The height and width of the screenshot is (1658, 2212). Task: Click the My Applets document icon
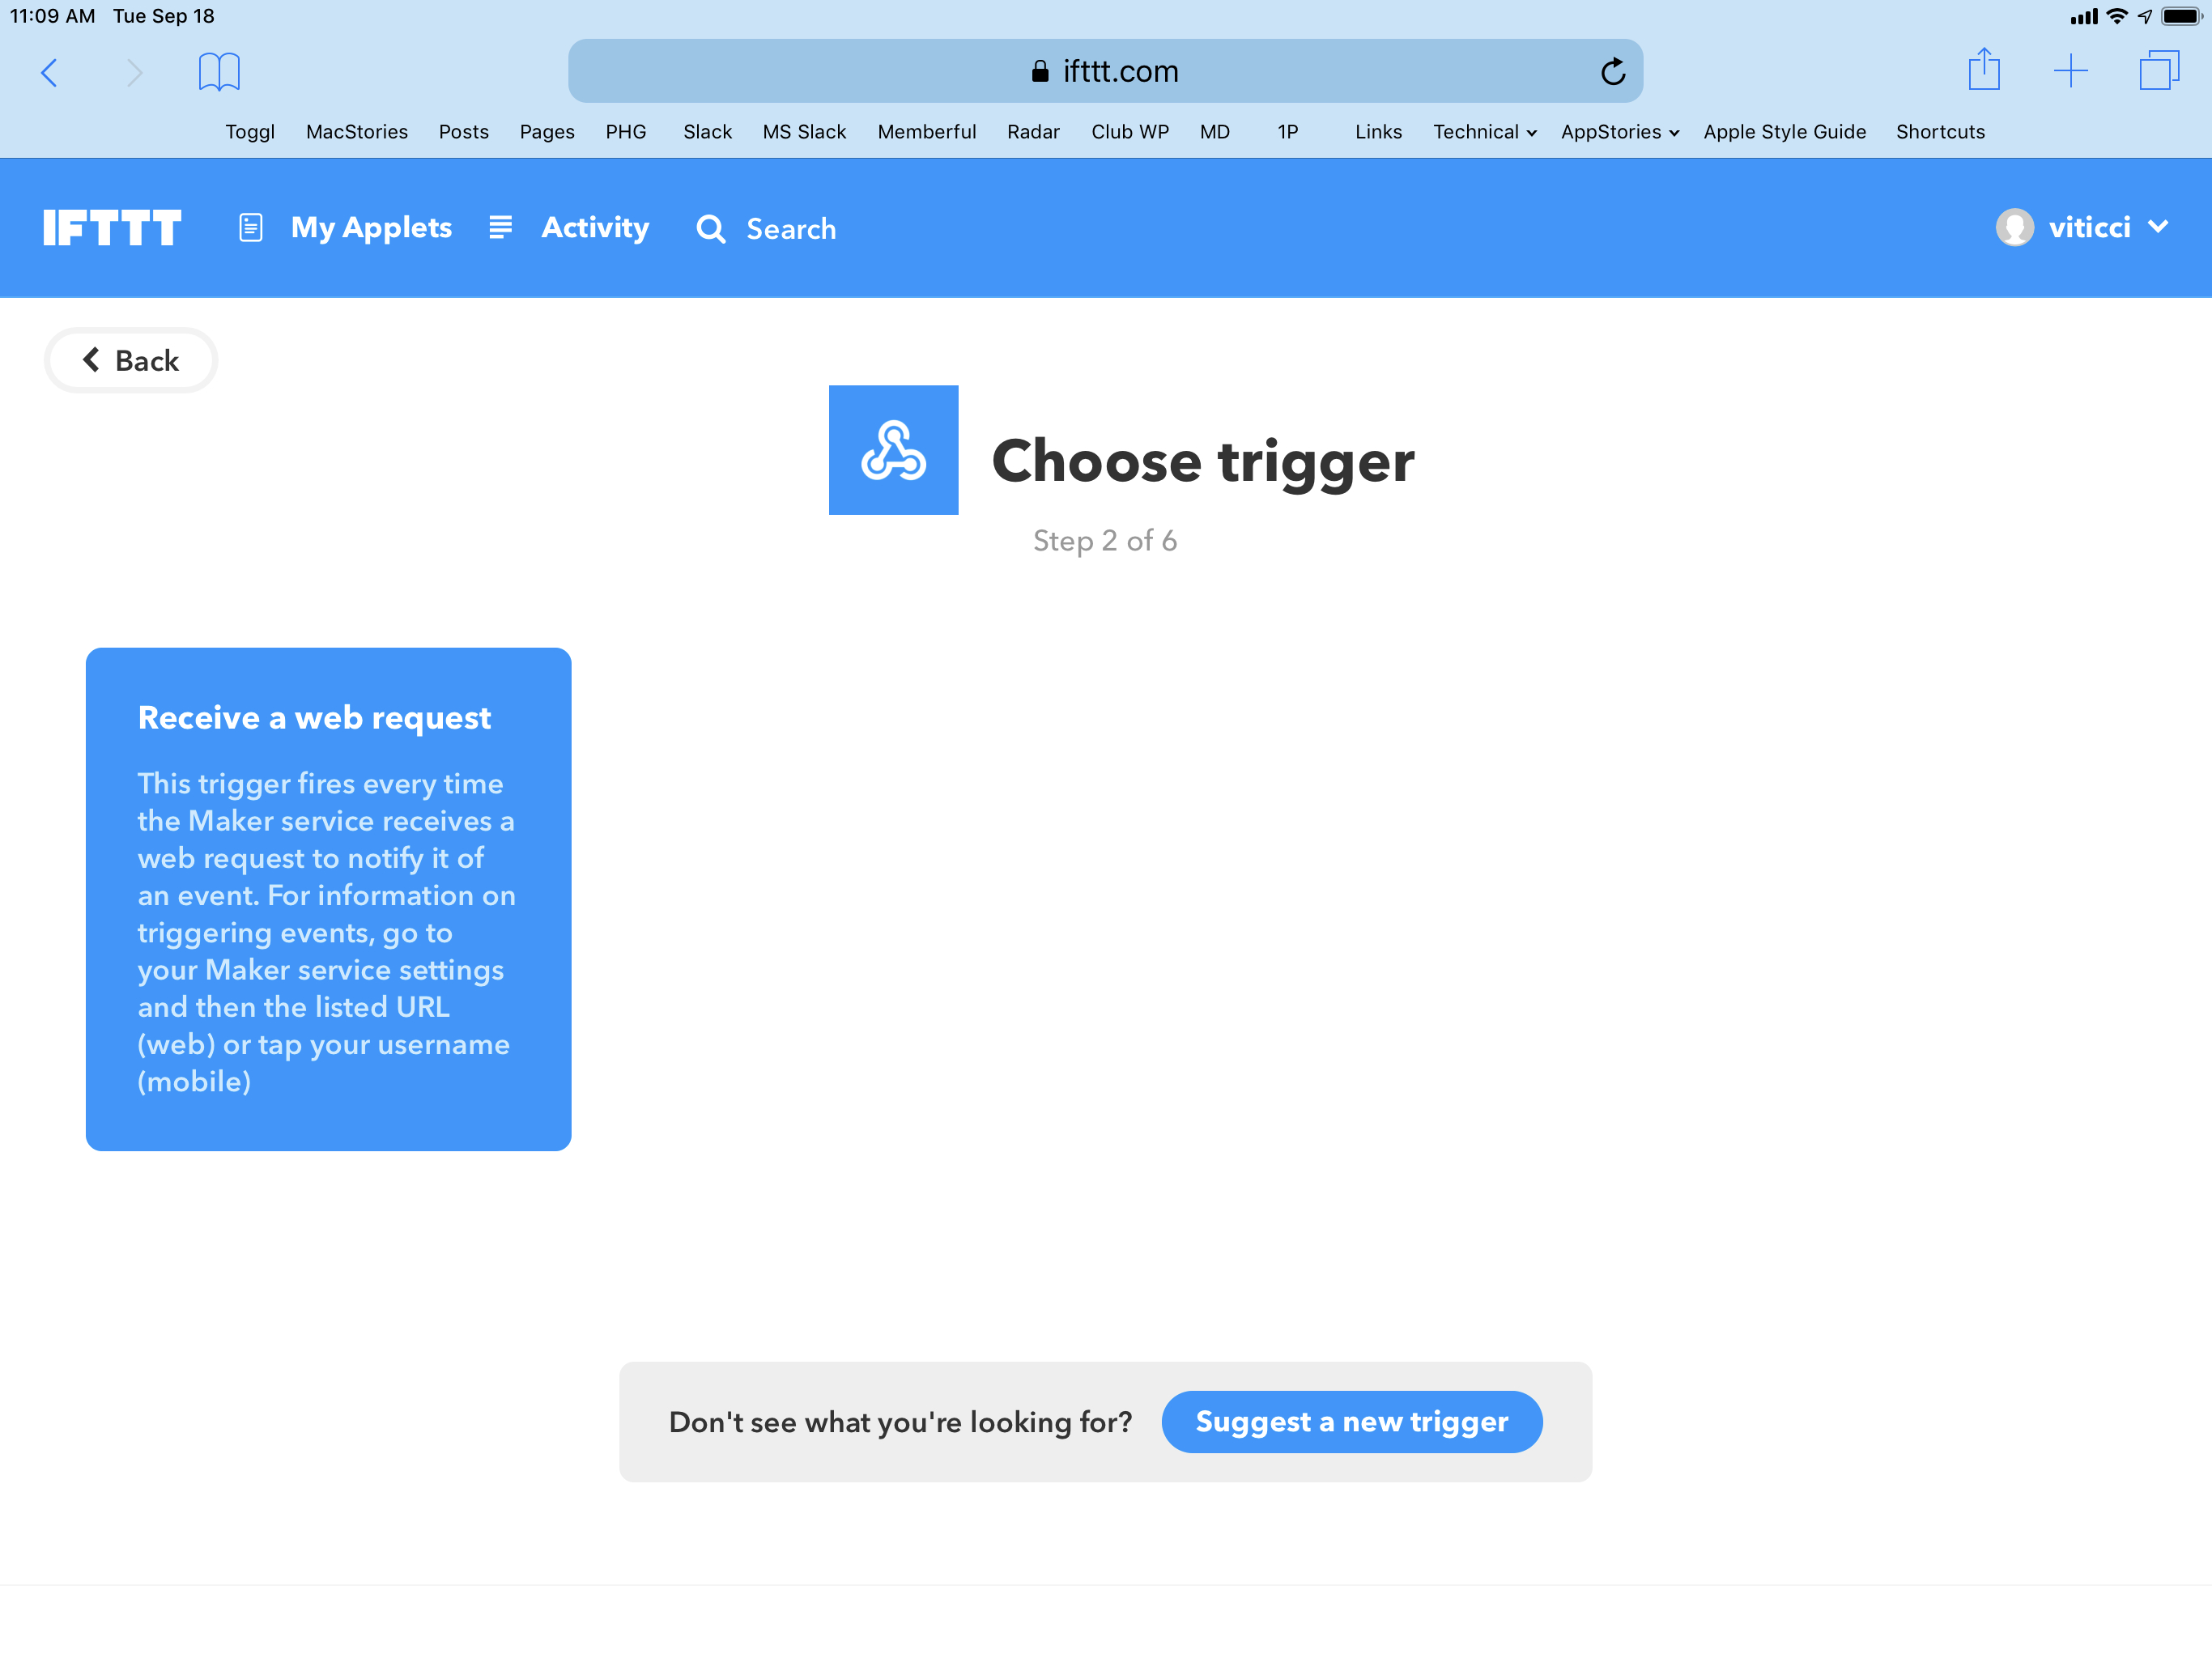(x=251, y=228)
